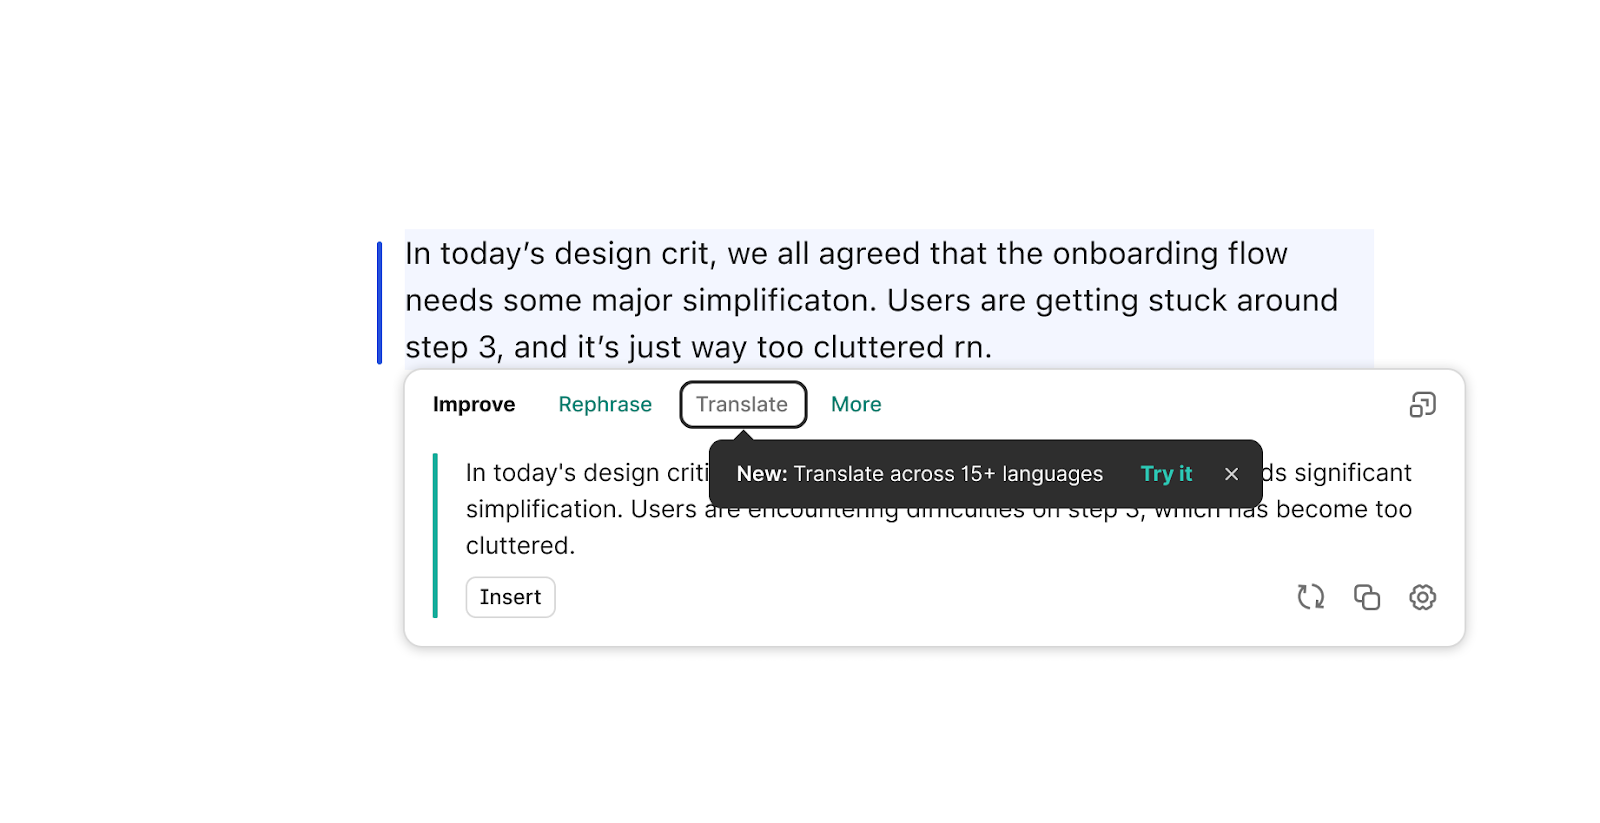Click the 'Try it' link
Viewport: 1600px width, 823px height.
[1166, 474]
